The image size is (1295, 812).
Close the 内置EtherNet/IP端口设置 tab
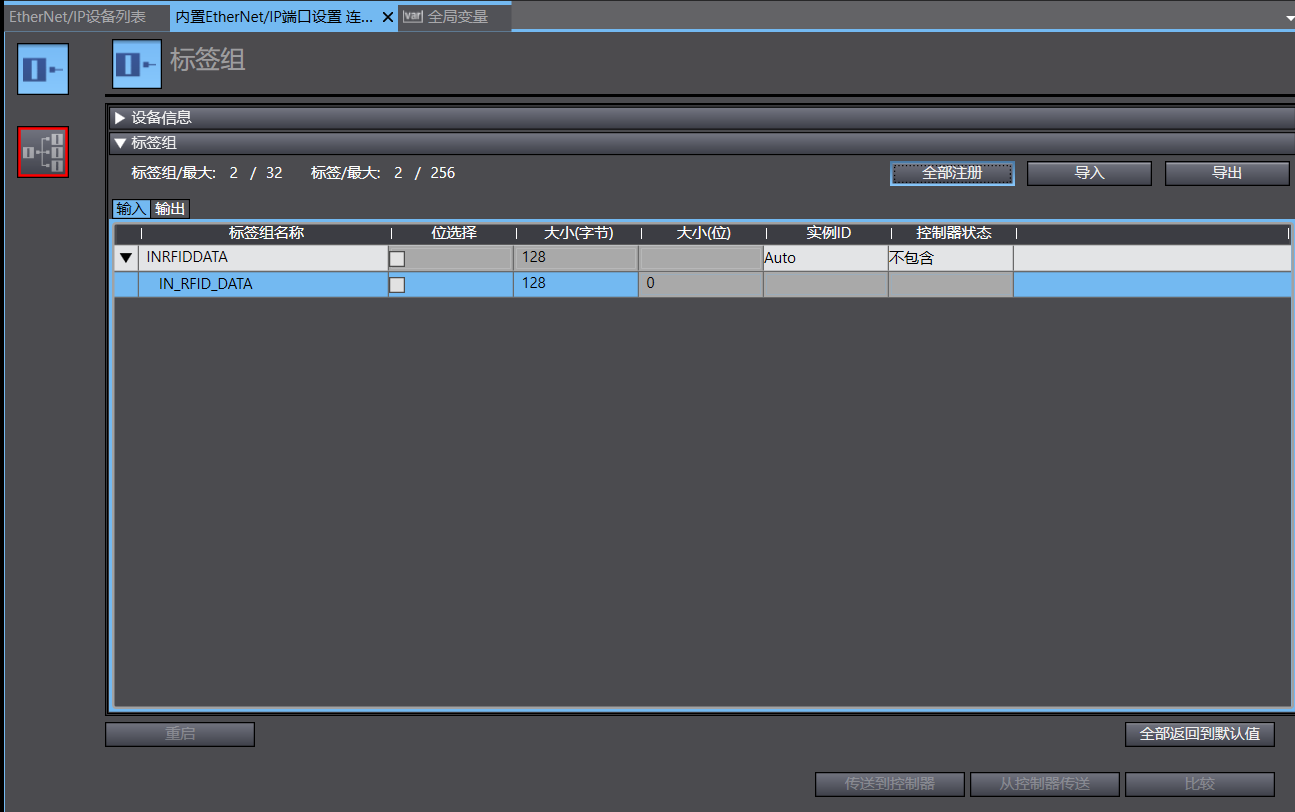(388, 17)
